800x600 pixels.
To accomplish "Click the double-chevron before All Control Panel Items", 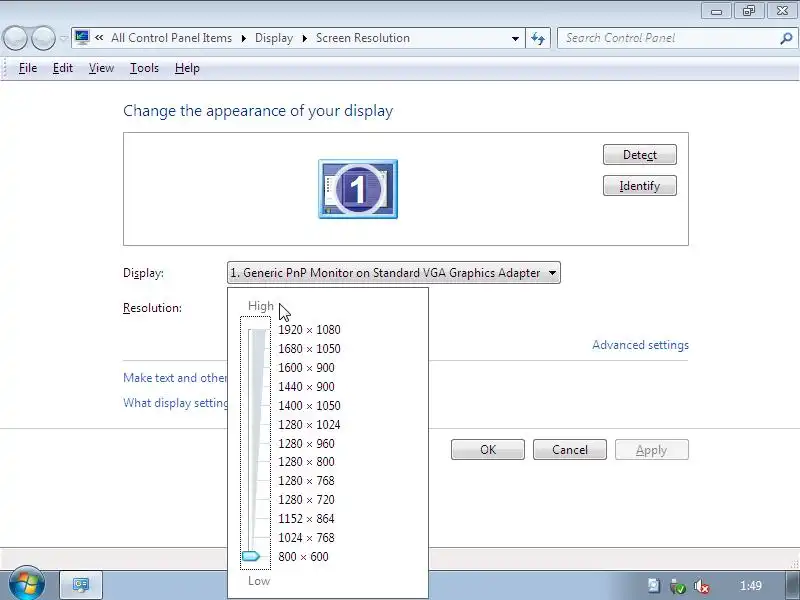I will pos(99,38).
